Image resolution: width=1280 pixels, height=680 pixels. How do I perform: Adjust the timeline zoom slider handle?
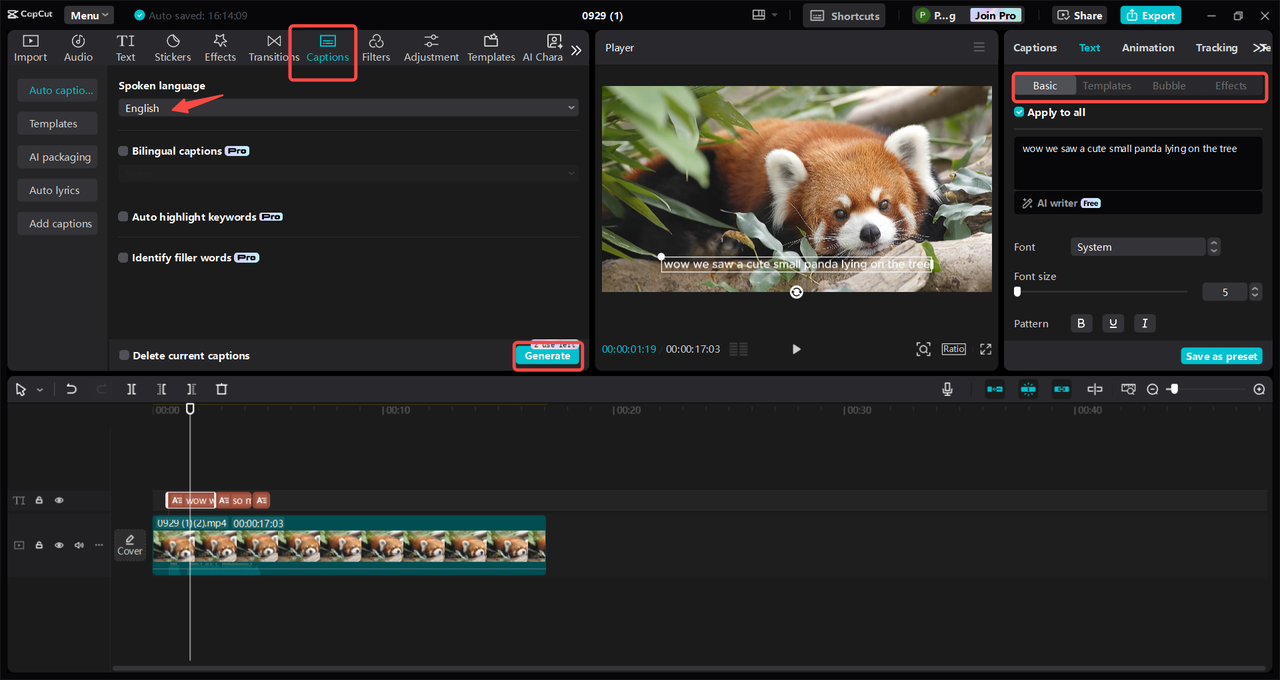(x=1174, y=389)
